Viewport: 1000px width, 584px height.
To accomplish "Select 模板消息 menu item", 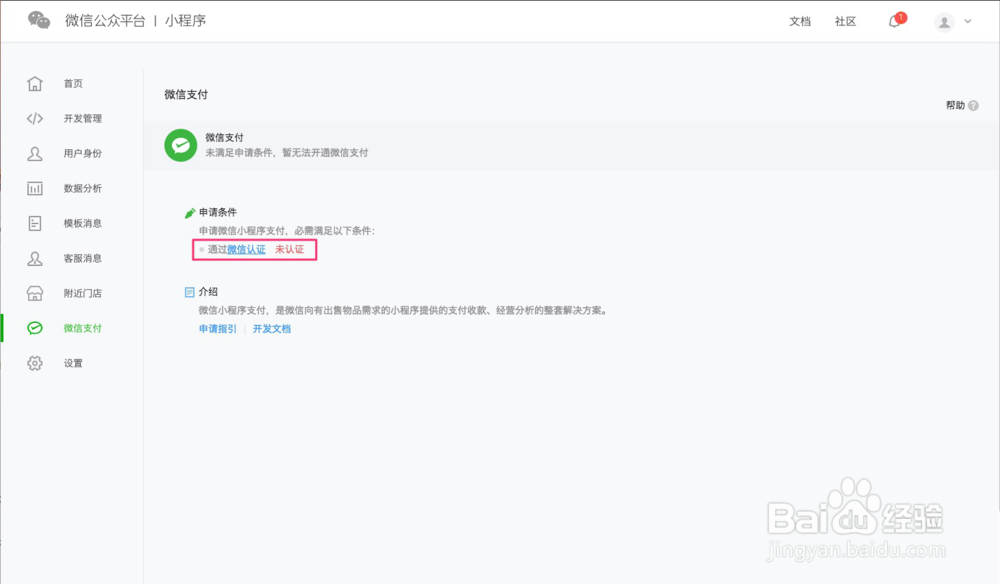I will (x=82, y=223).
